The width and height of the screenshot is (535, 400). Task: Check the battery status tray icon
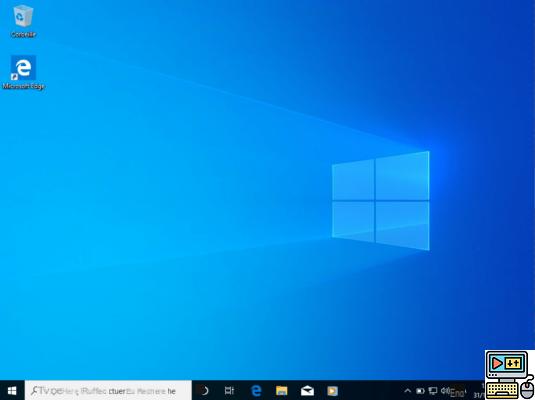point(420,391)
